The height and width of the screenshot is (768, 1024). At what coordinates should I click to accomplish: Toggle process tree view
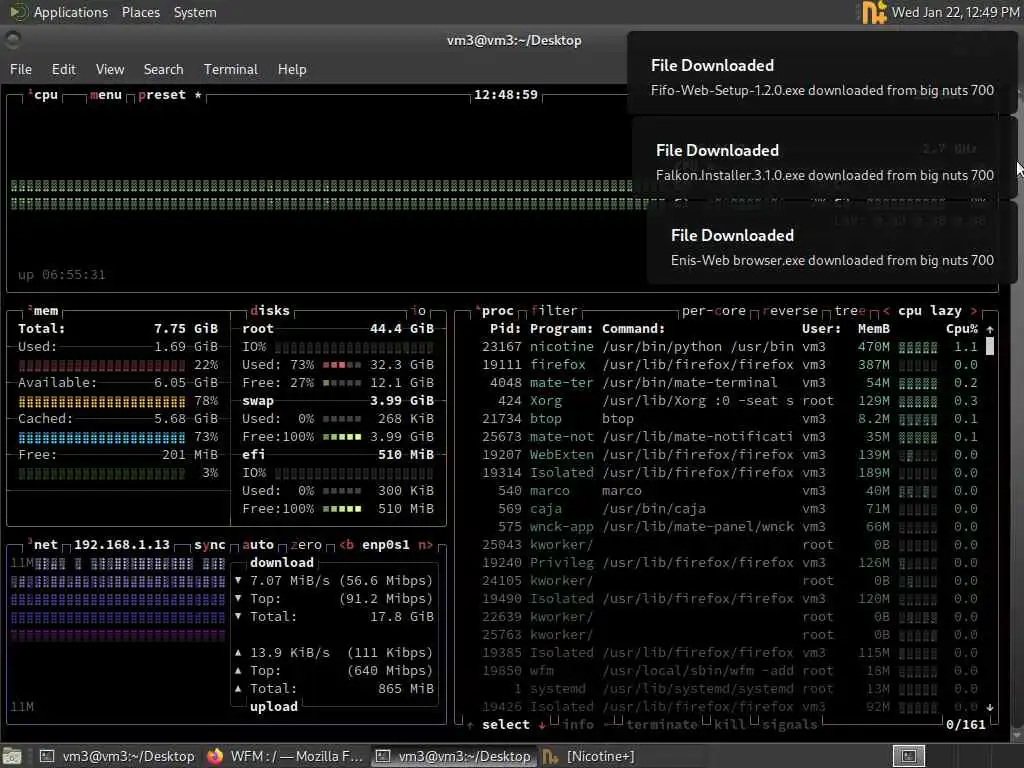tap(850, 311)
